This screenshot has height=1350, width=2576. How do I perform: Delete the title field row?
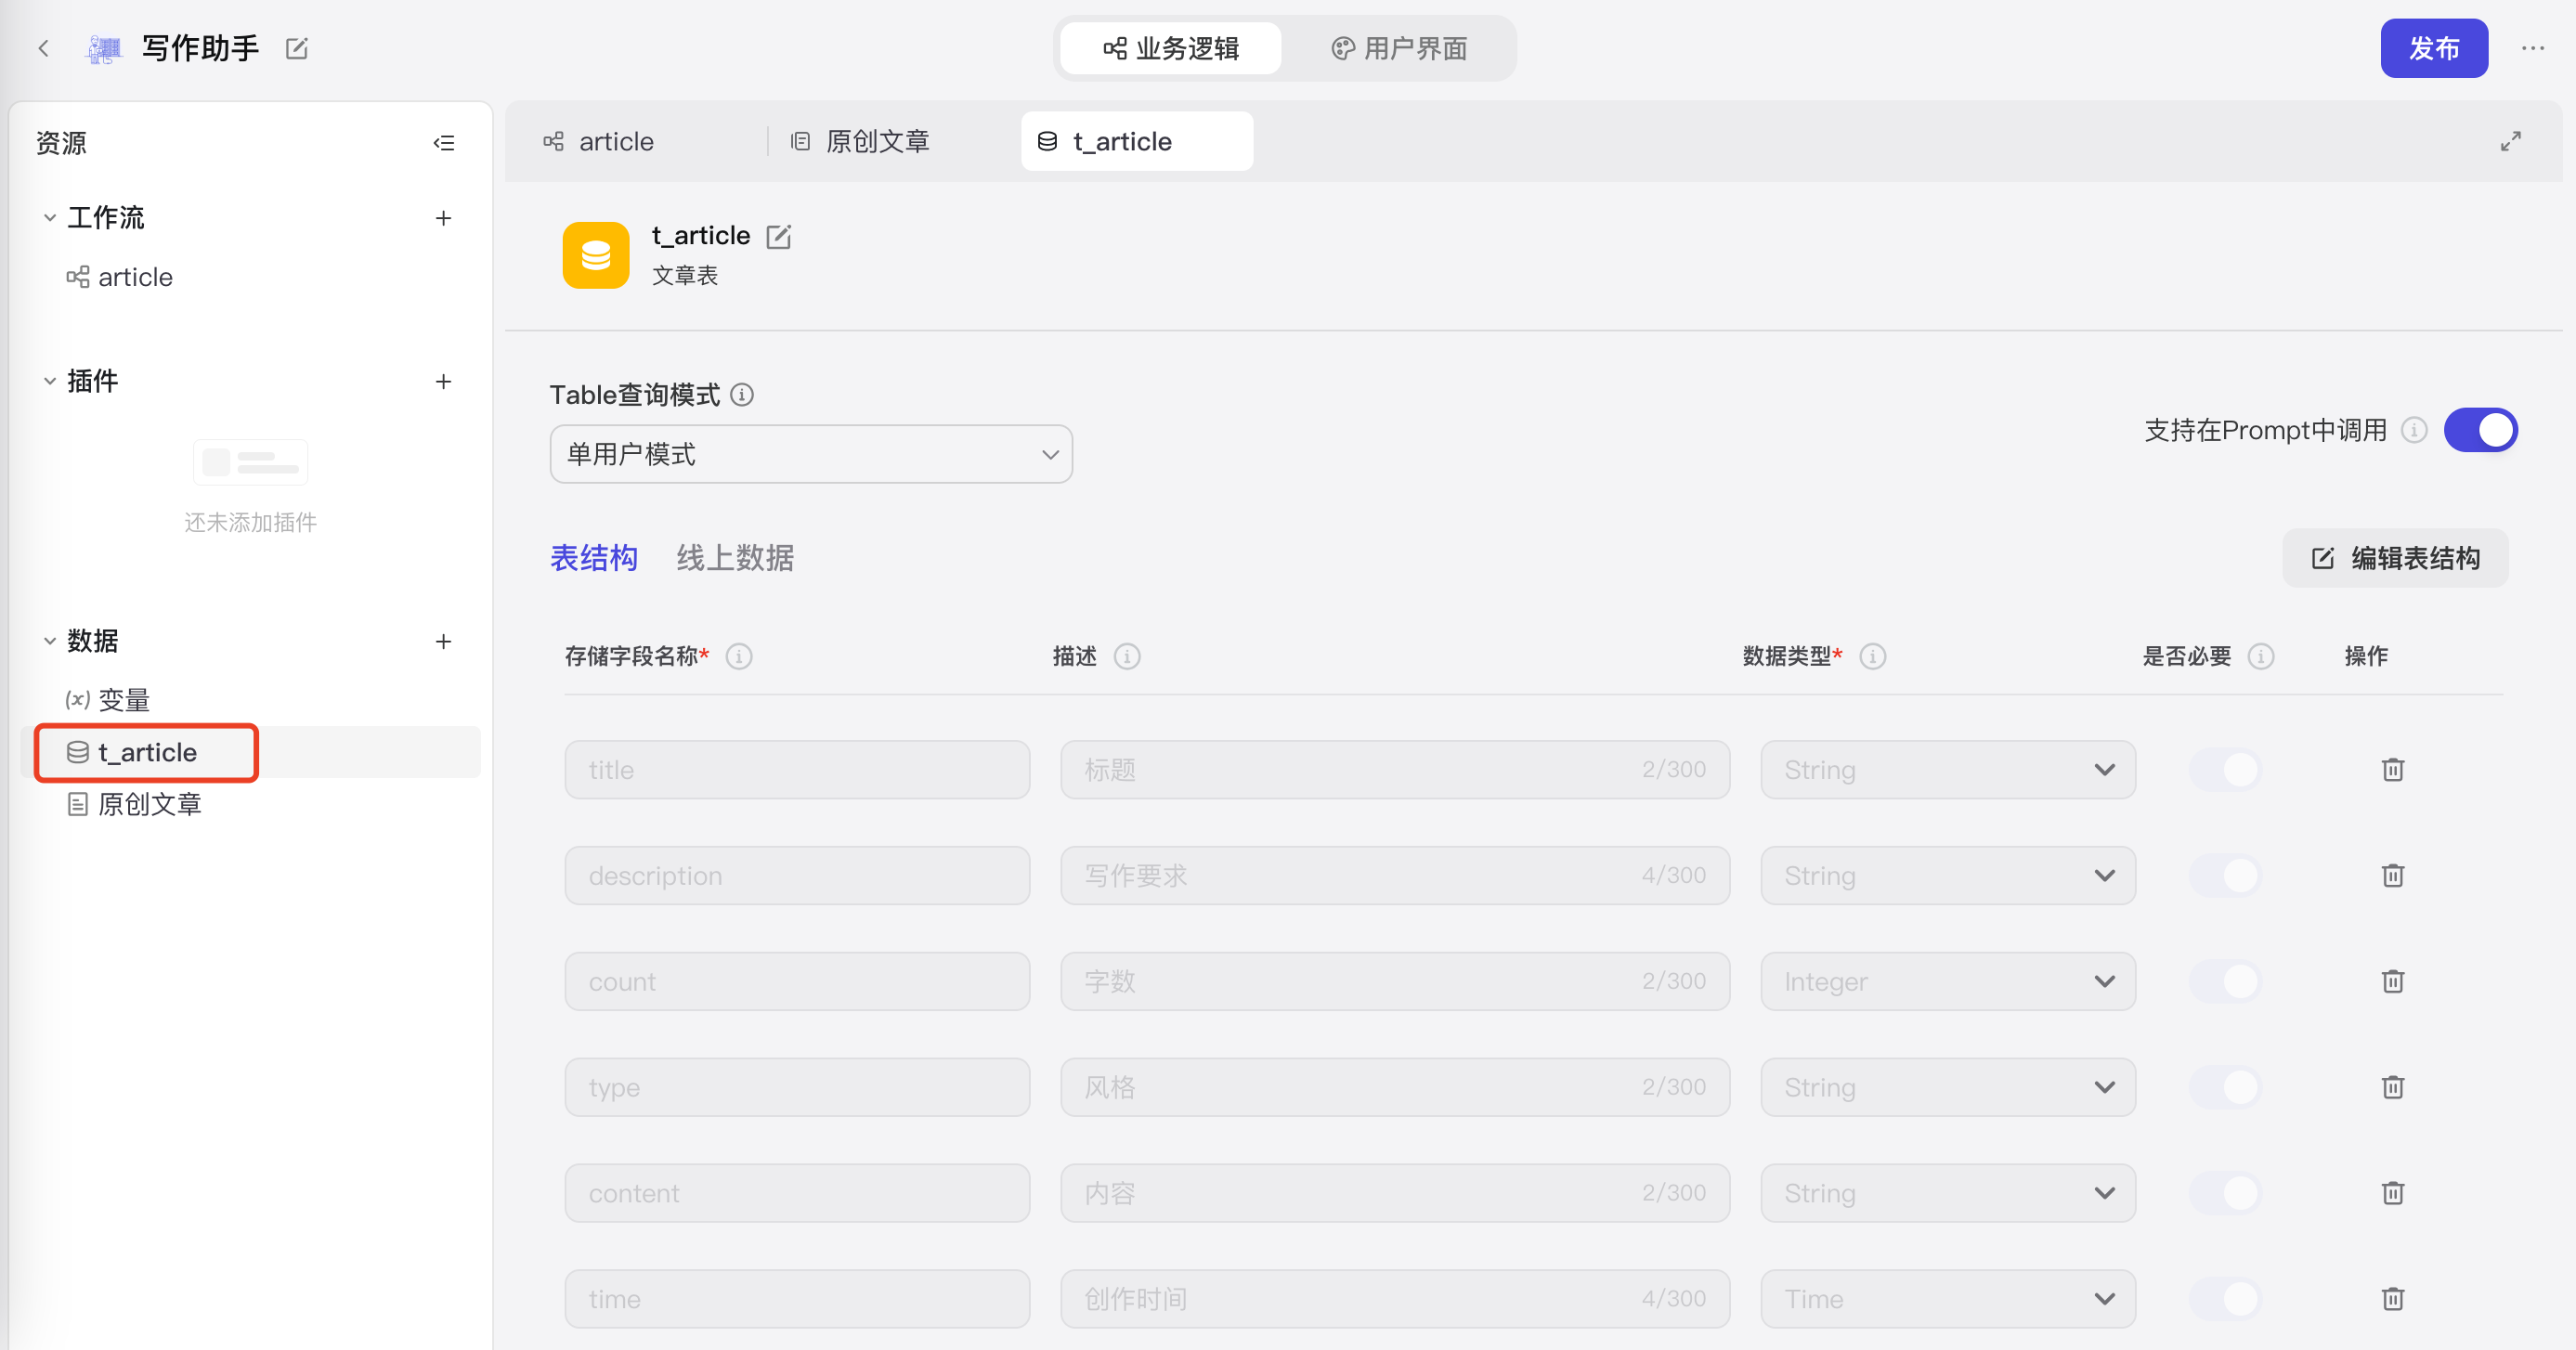(2392, 769)
